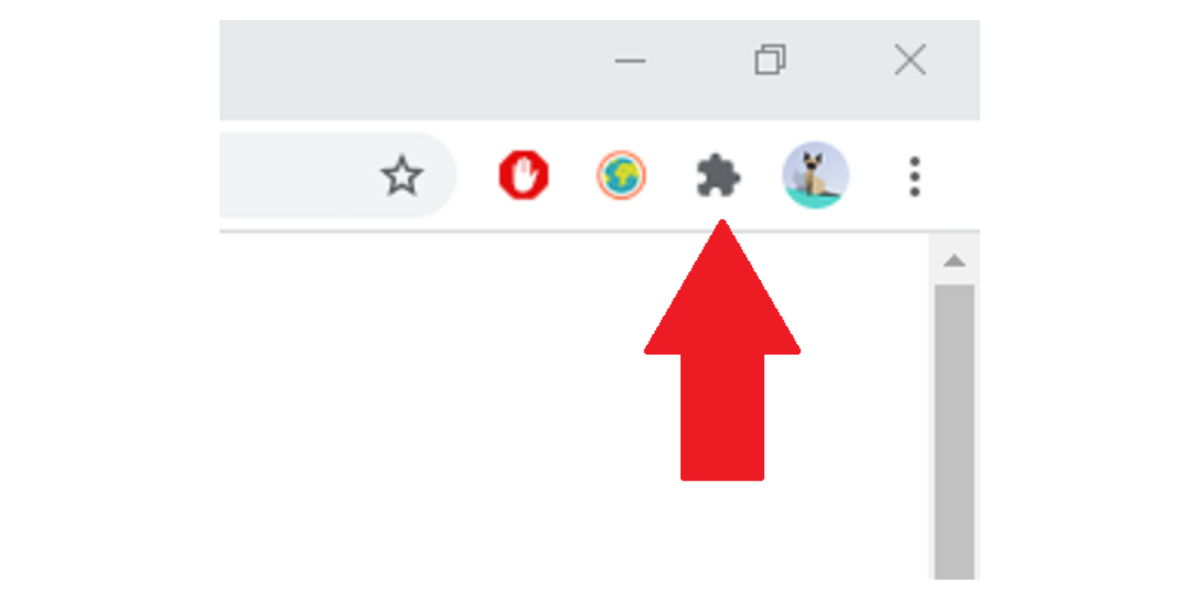Screen dimensions: 1200x600
Task: Bookmark this page with the star
Action: coord(402,177)
